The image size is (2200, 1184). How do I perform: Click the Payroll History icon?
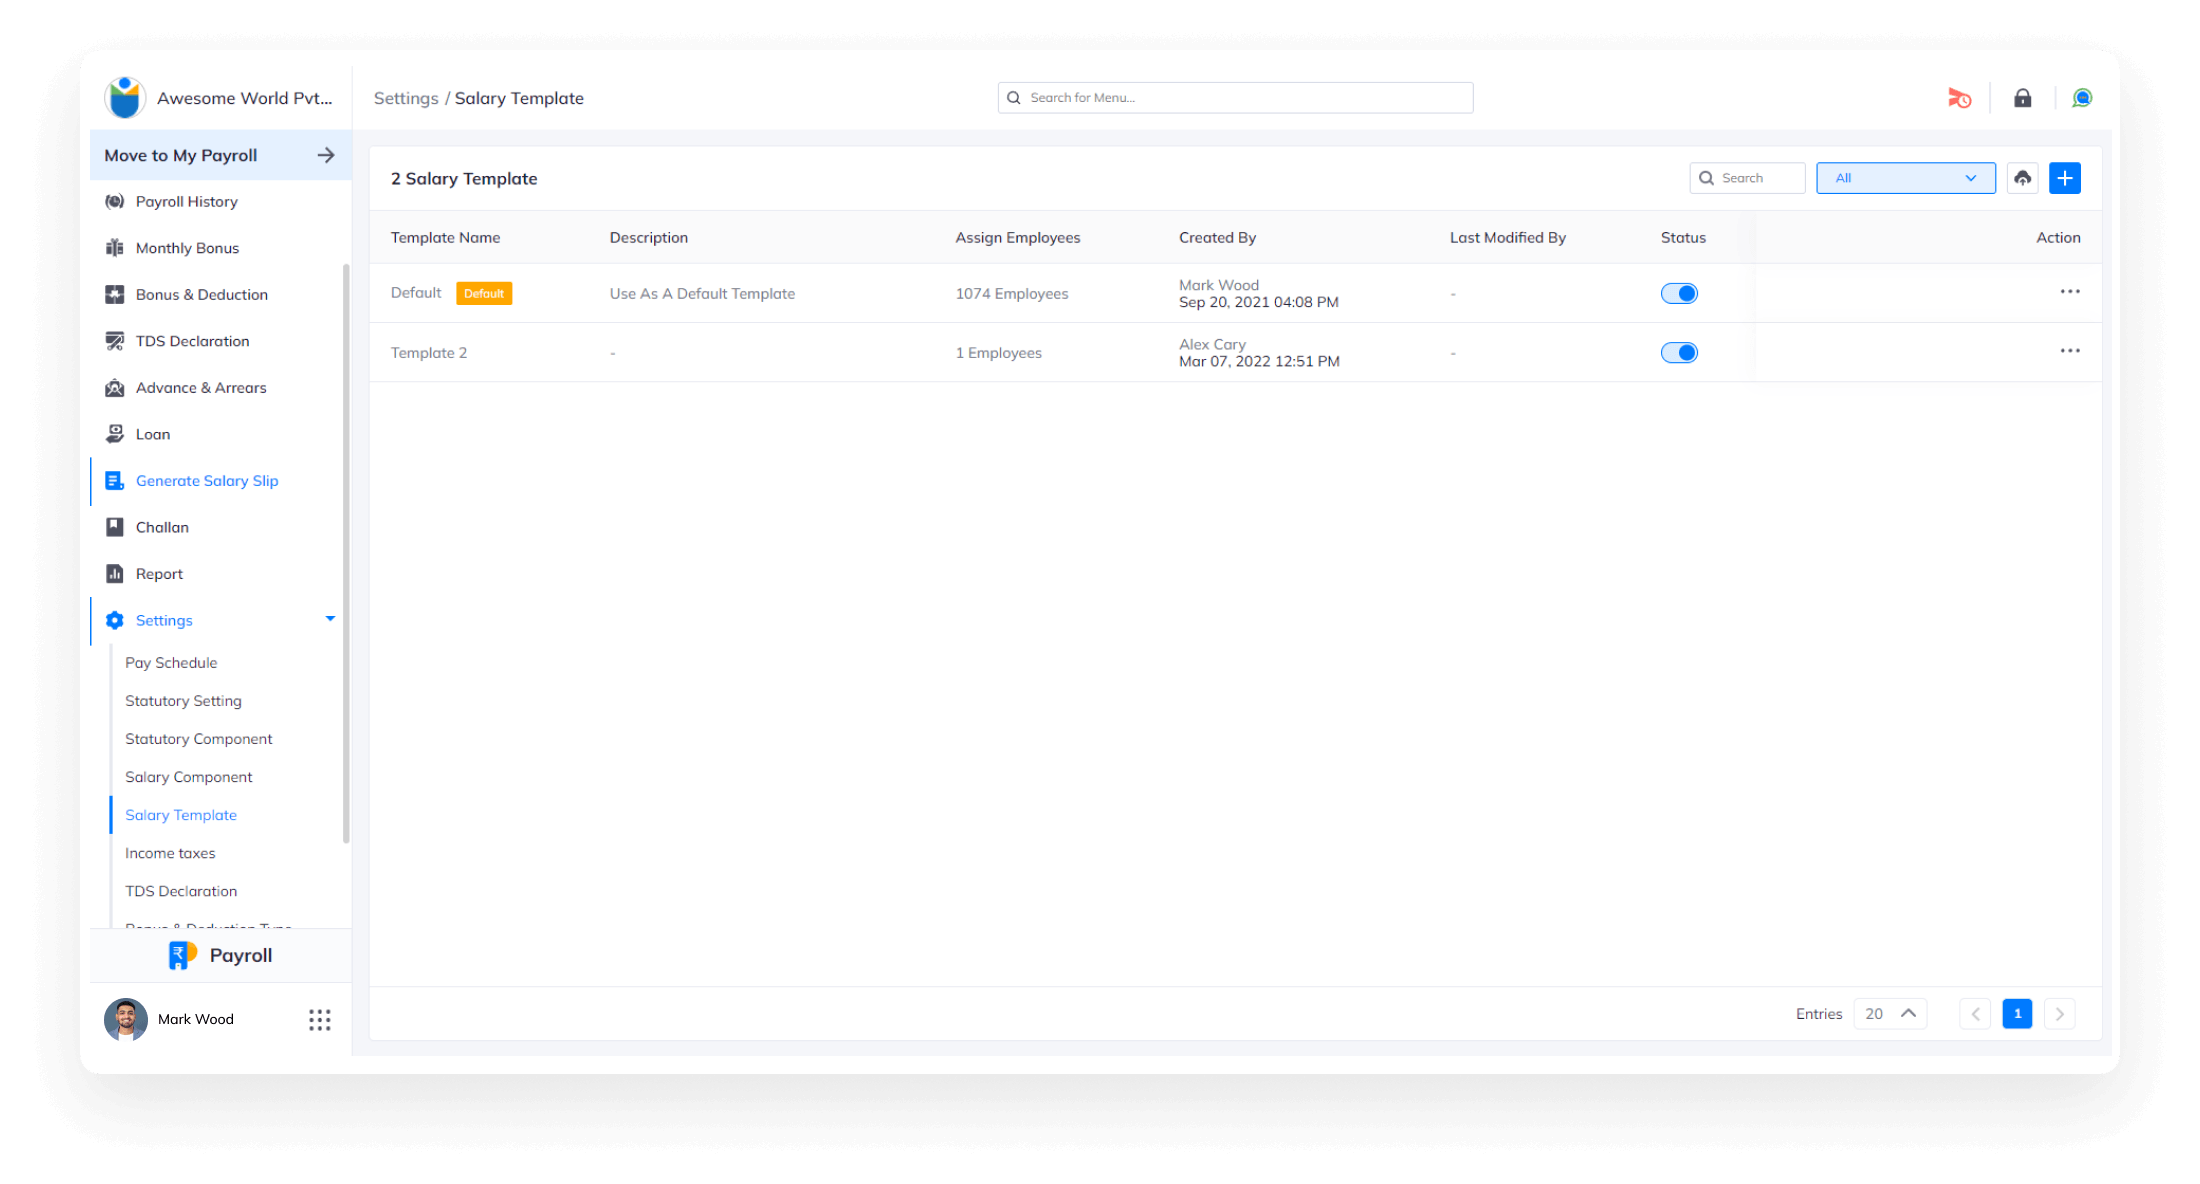coord(115,201)
